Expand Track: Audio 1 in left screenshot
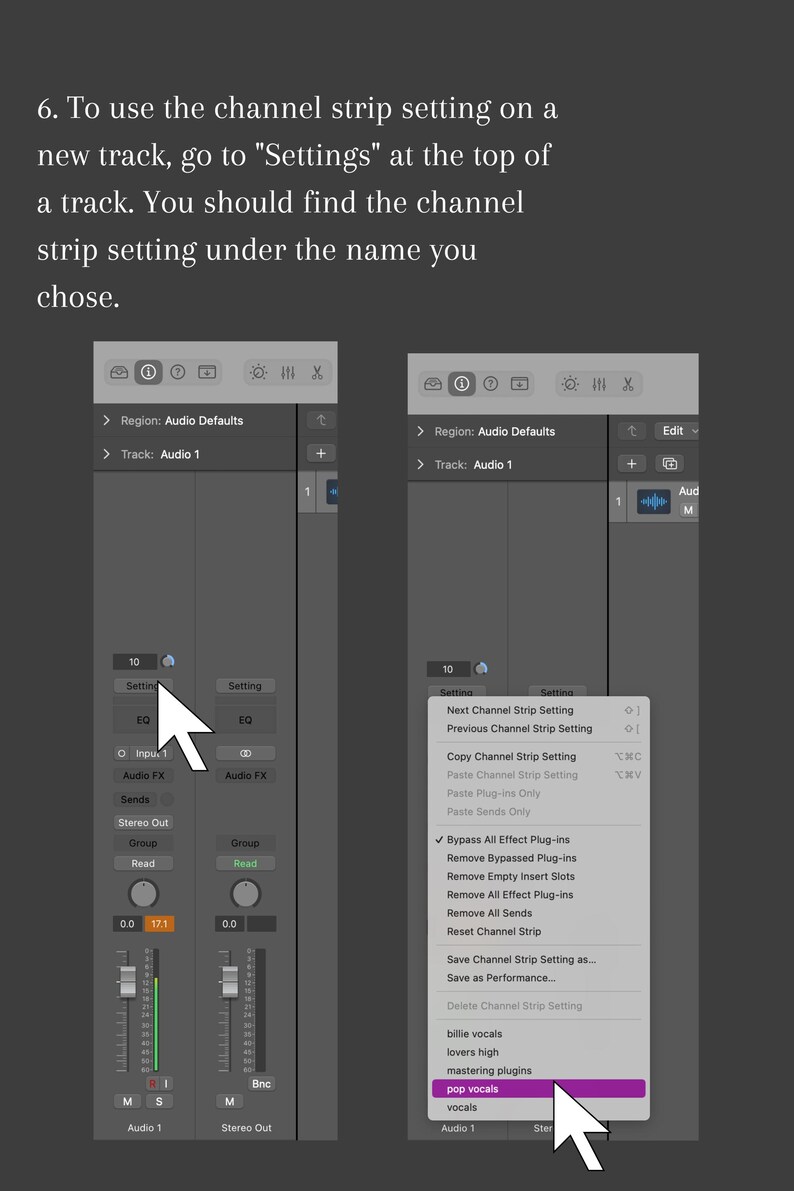The image size is (794, 1191). pyautogui.click(x=106, y=453)
